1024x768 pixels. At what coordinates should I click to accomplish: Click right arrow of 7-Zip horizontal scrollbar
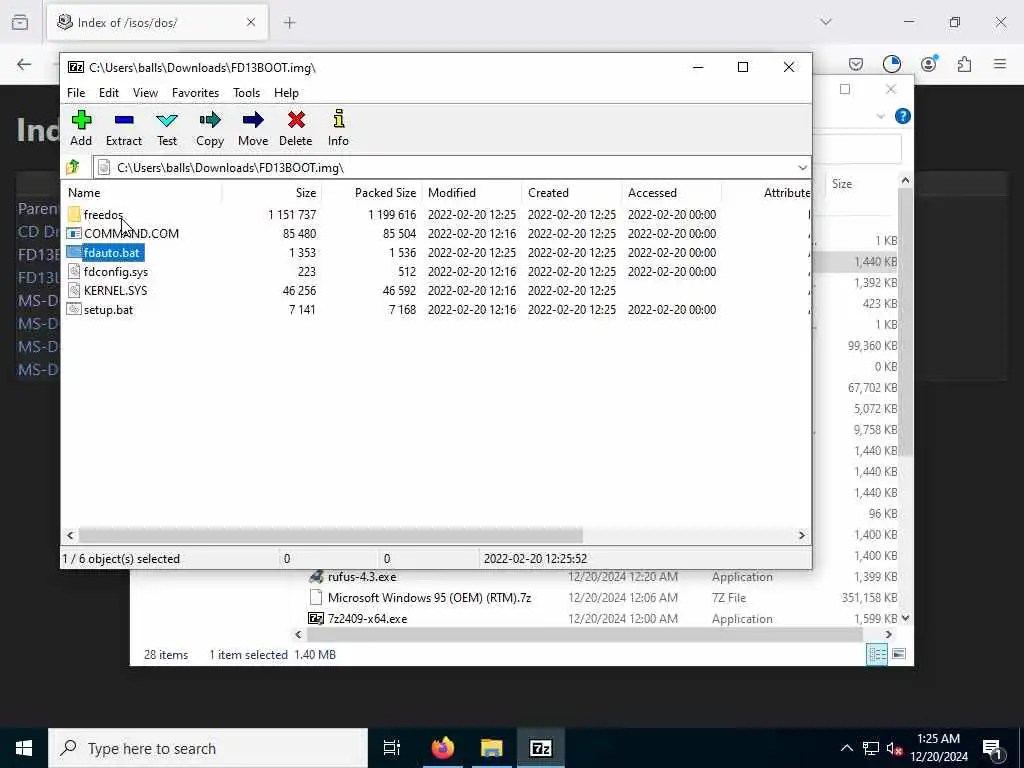pos(802,535)
